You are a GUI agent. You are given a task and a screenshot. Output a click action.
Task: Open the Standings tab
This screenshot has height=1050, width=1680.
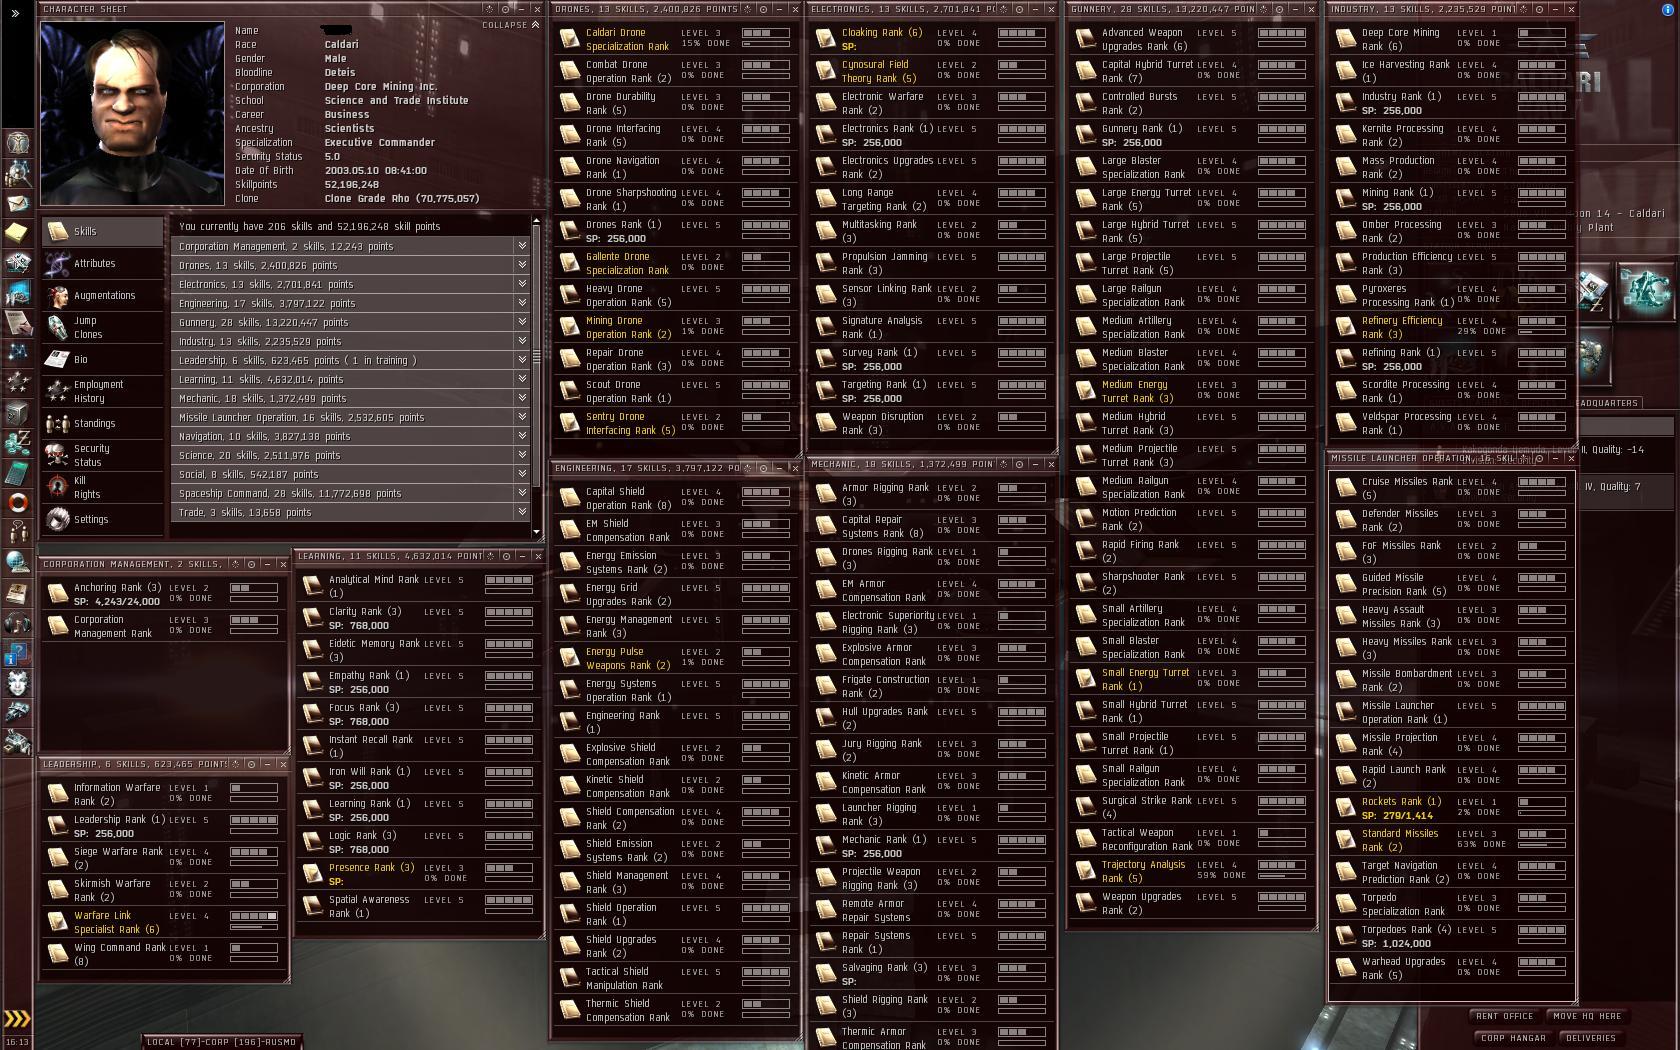pos(102,424)
